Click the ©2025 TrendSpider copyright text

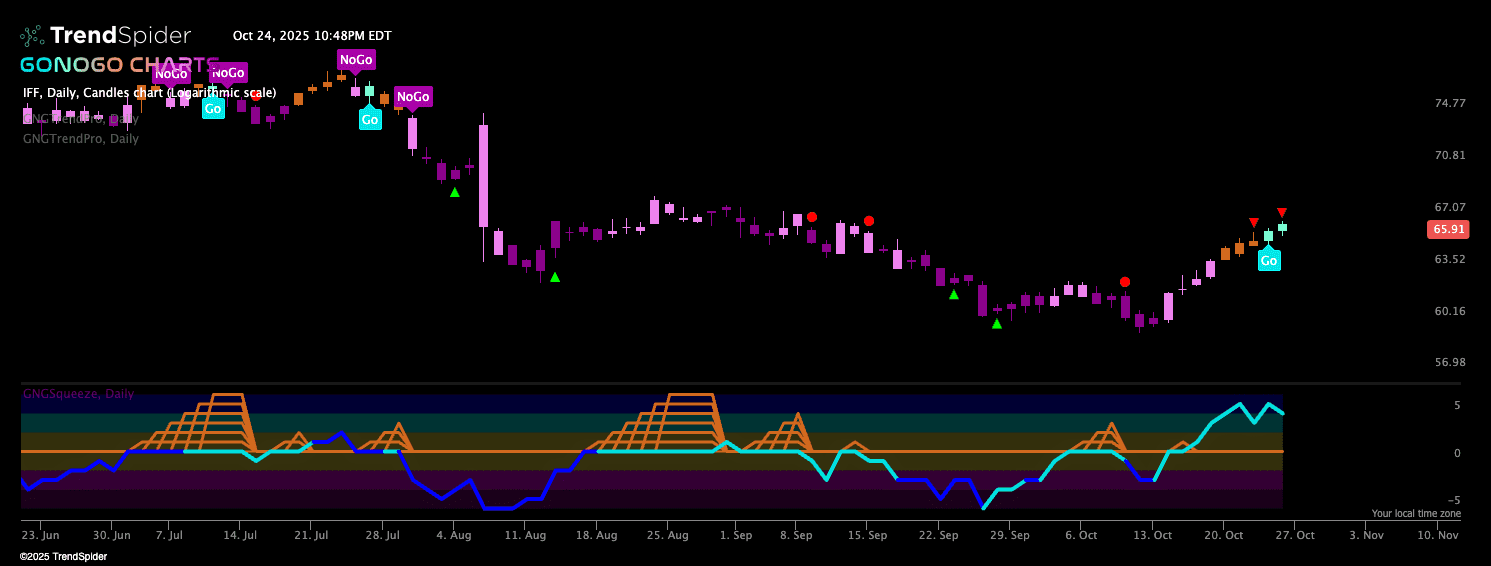pyautogui.click(x=63, y=556)
